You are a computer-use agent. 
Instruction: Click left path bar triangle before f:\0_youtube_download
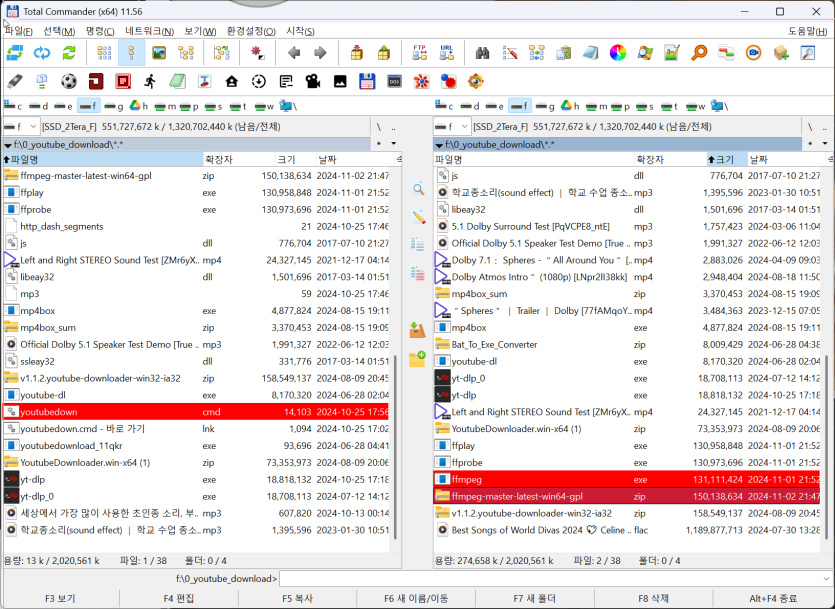(7, 144)
